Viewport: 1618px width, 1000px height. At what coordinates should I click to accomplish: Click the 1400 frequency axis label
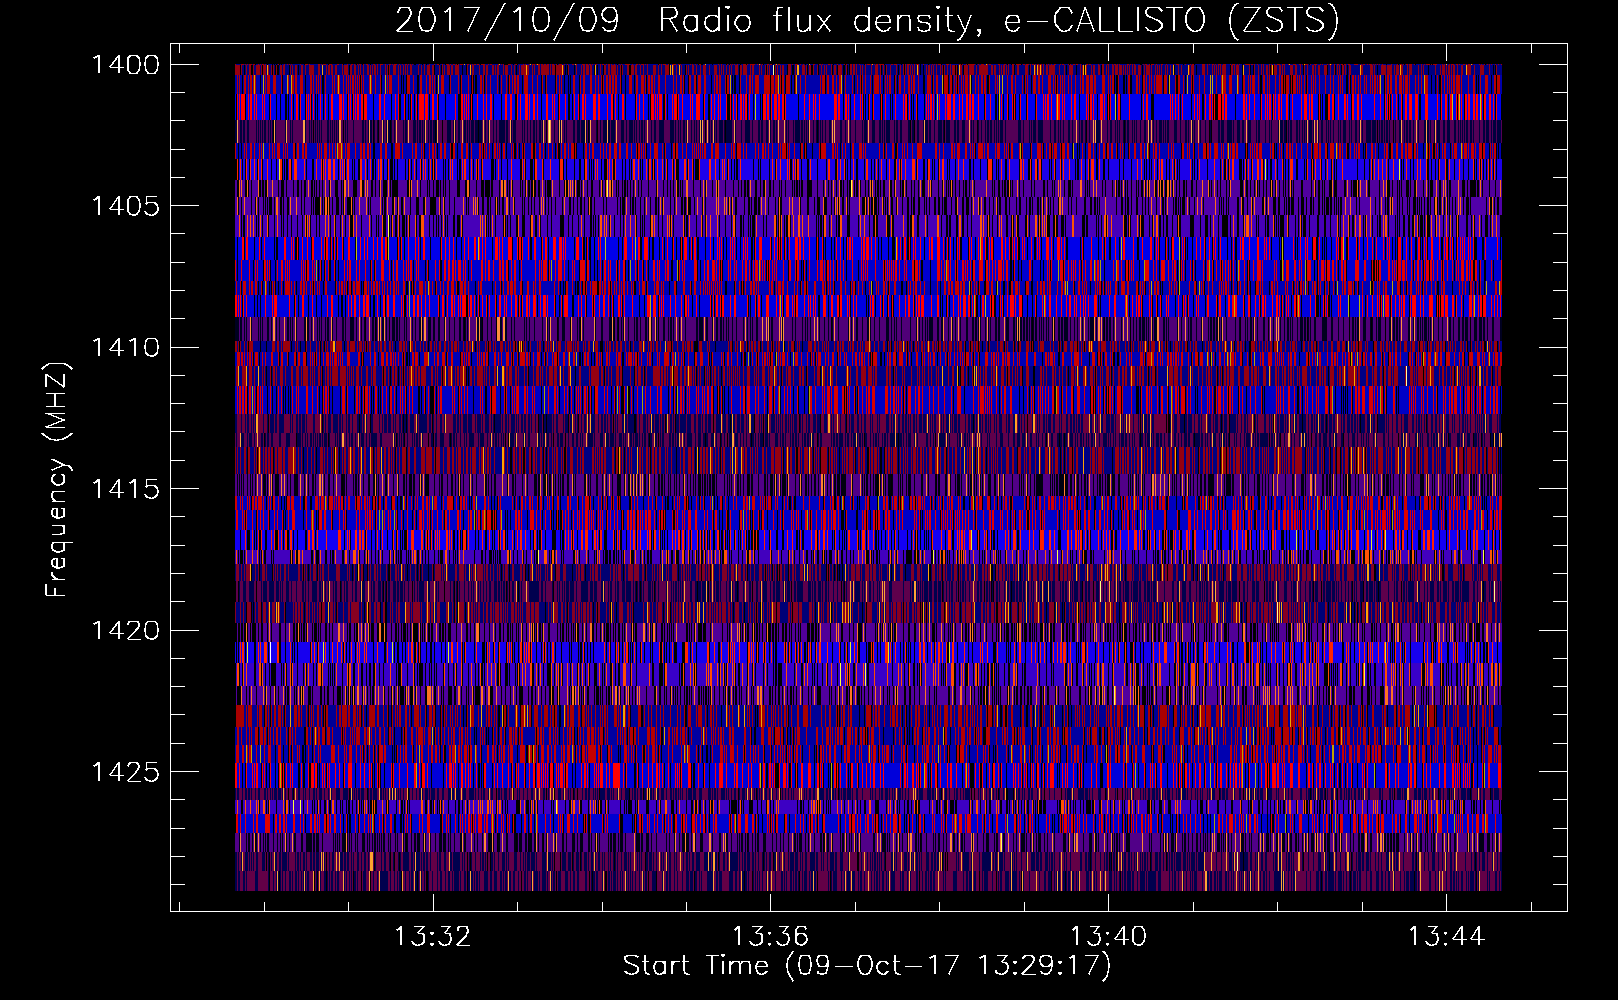point(125,65)
